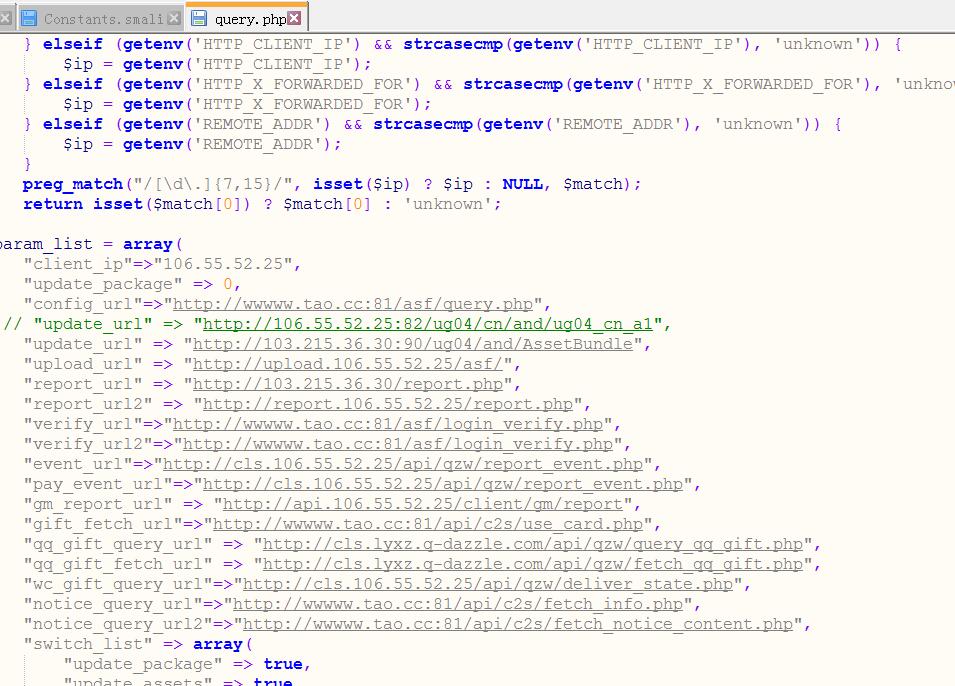Viewport: 955px width, 686px height.
Task: Open the AssetBundle update_url link
Action: [x=412, y=344]
